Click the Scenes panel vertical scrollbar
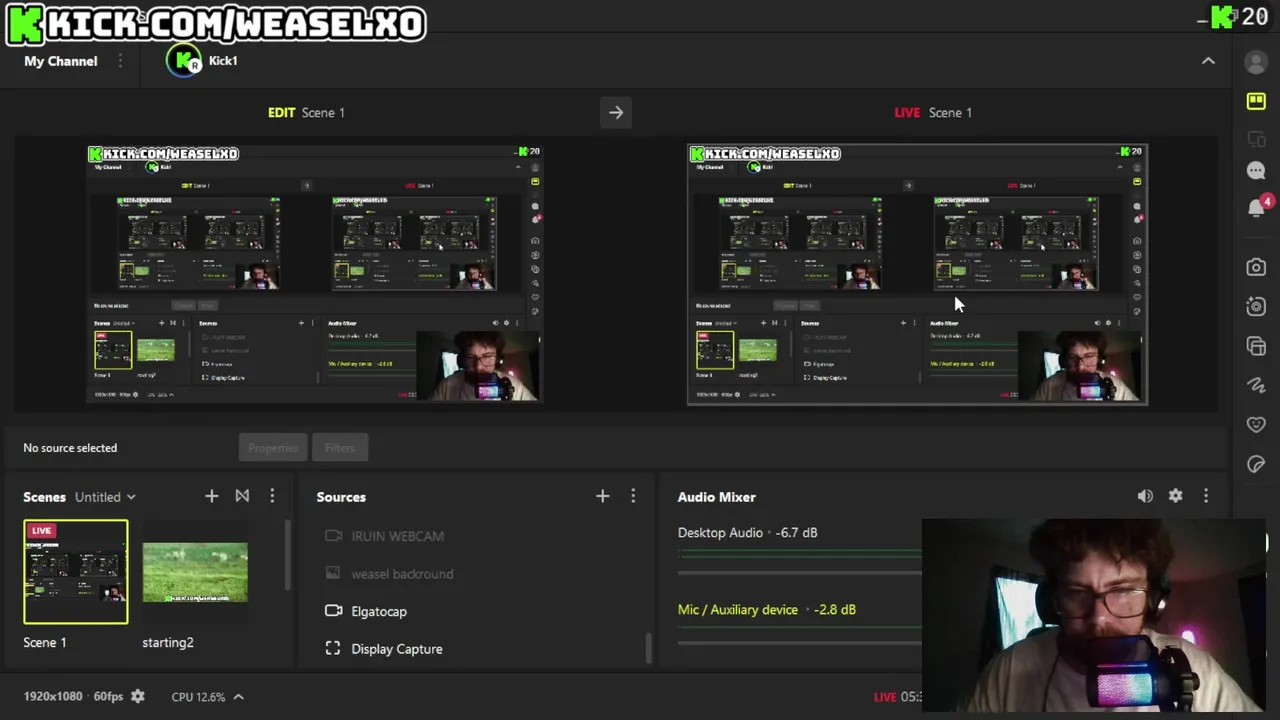Screen dimensions: 1280x720 tap(288, 555)
